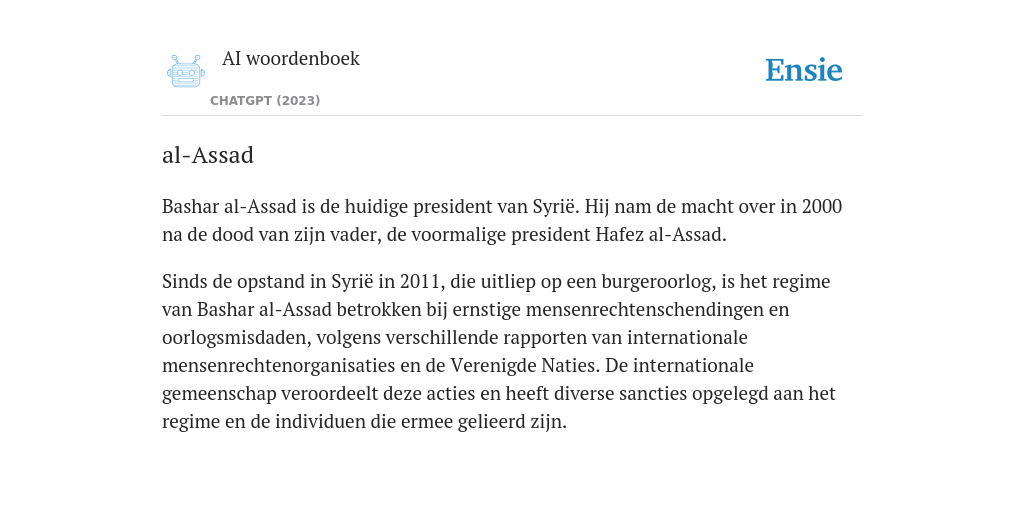1024x512 pixels.
Task: Open the AI woordenboek author title
Action: (291, 58)
